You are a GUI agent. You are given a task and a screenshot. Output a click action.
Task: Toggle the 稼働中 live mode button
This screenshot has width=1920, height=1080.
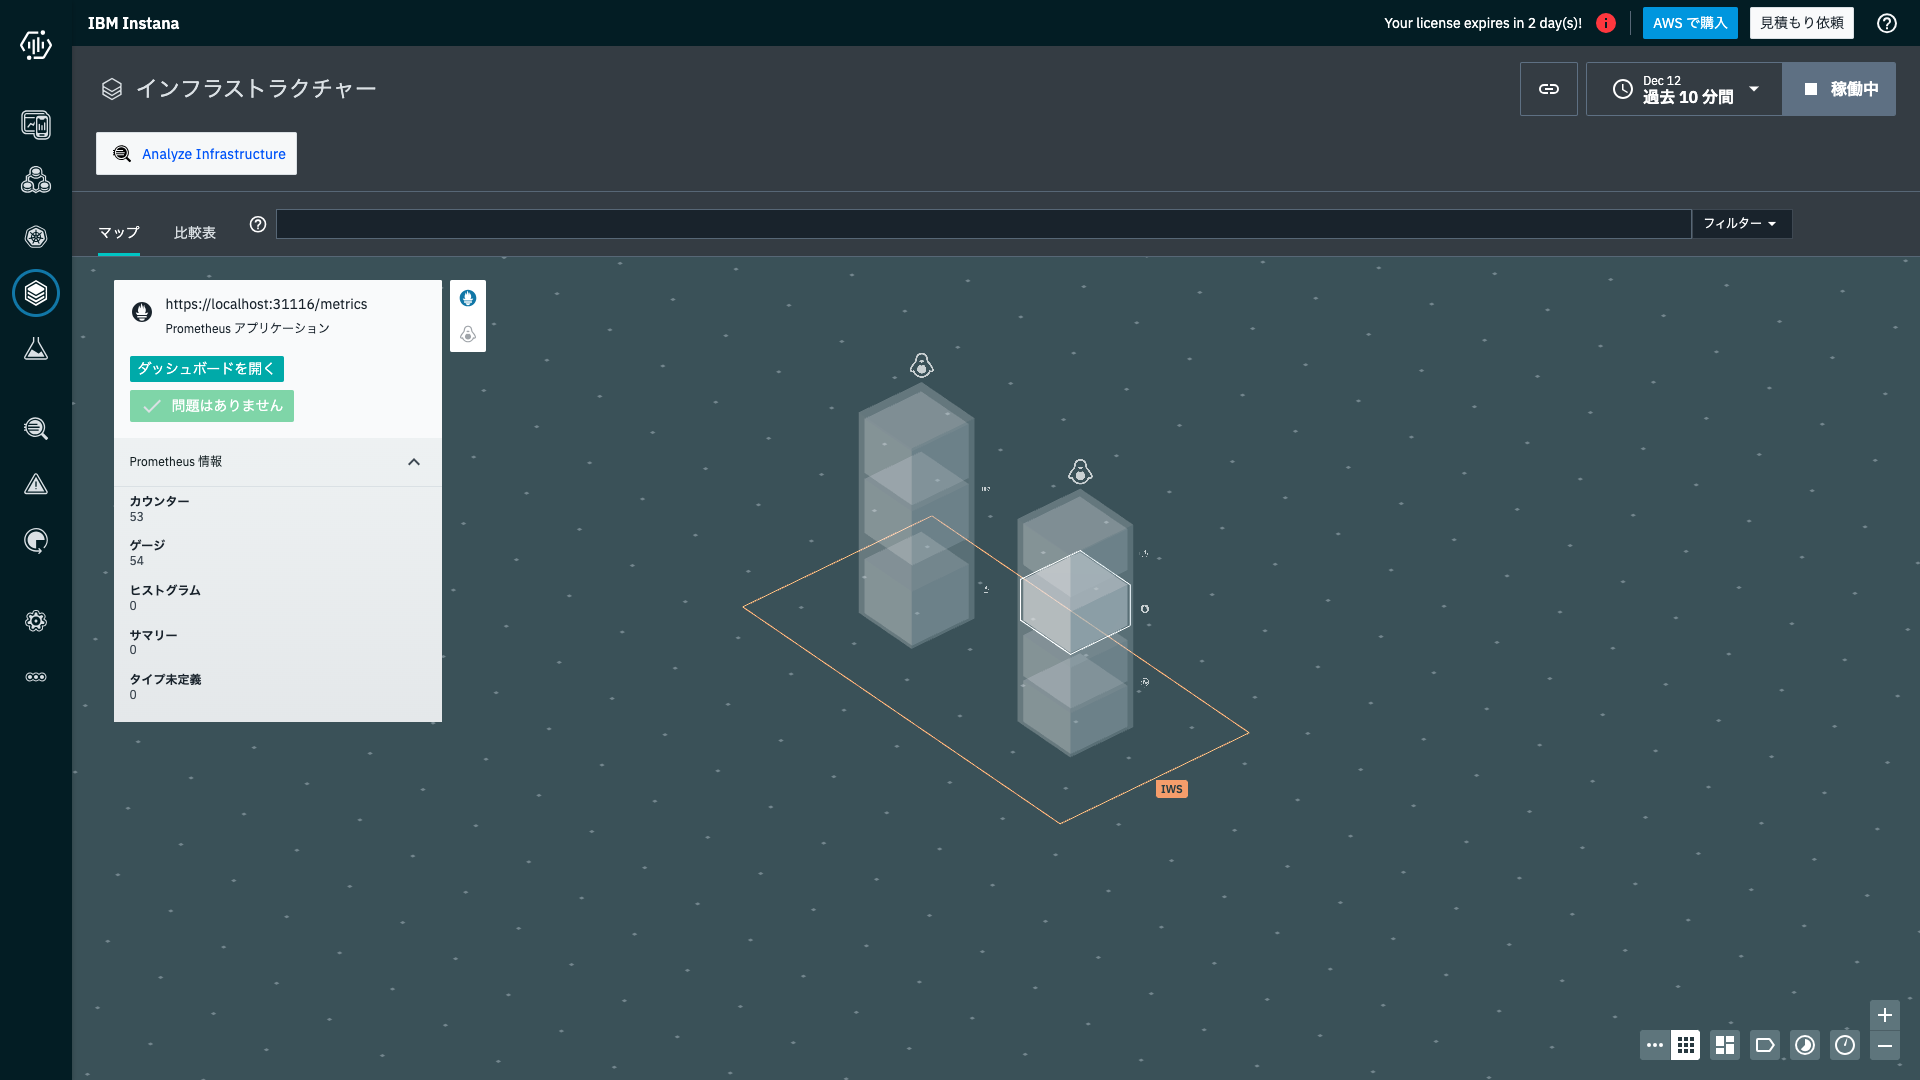pyautogui.click(x=1839, y=89)
